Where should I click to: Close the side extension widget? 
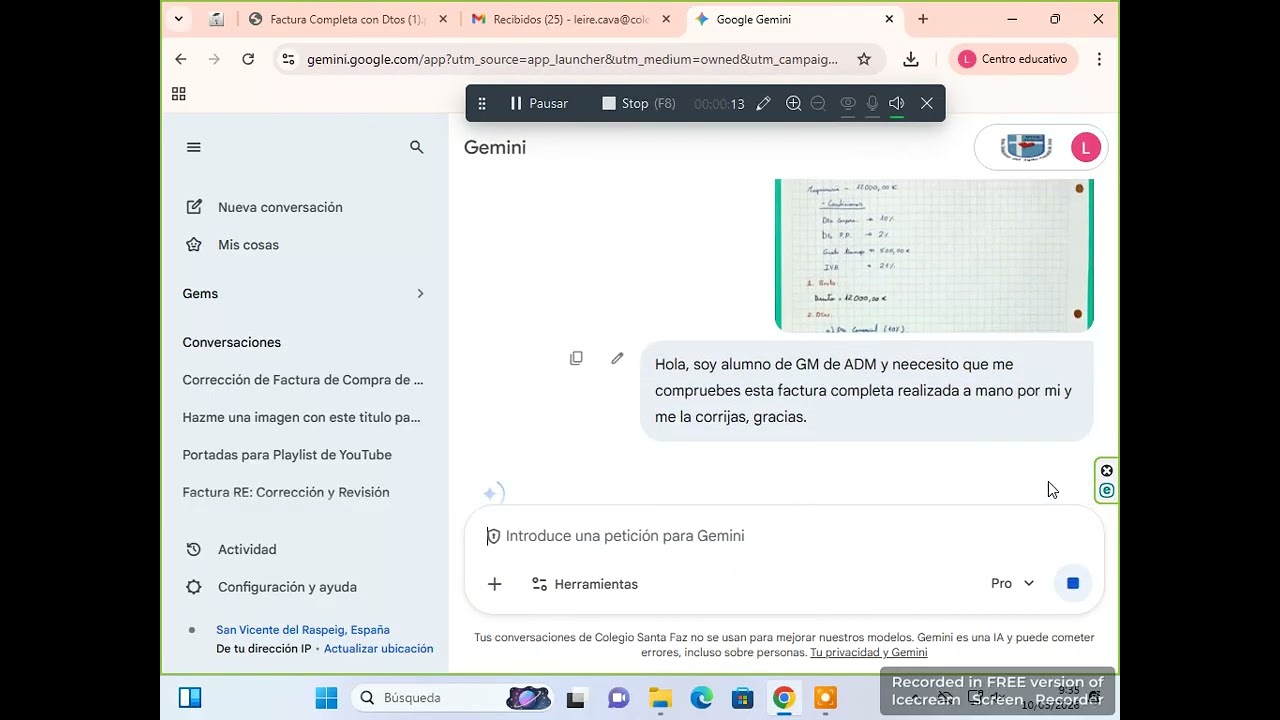click(1107, 471)
